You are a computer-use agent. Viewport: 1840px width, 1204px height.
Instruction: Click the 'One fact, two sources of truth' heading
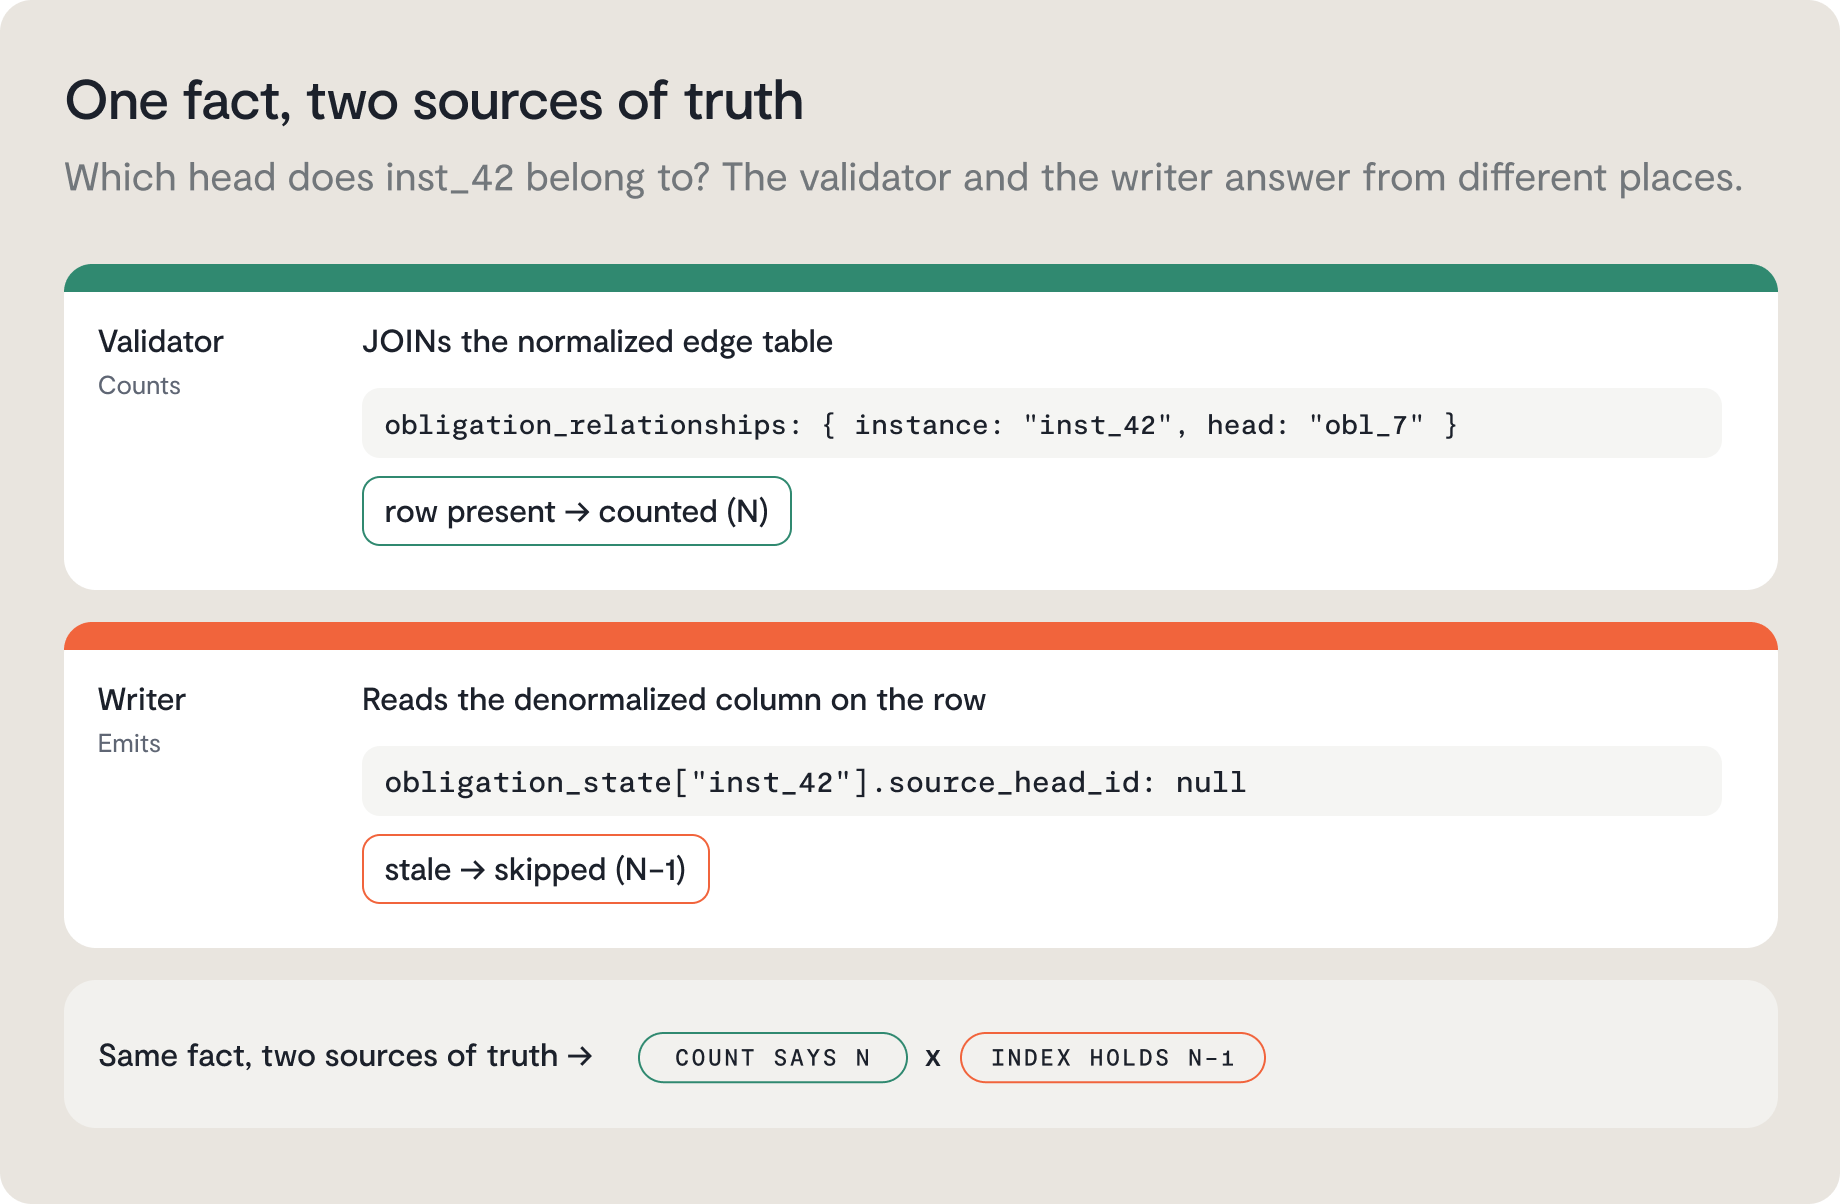(434, 101)
